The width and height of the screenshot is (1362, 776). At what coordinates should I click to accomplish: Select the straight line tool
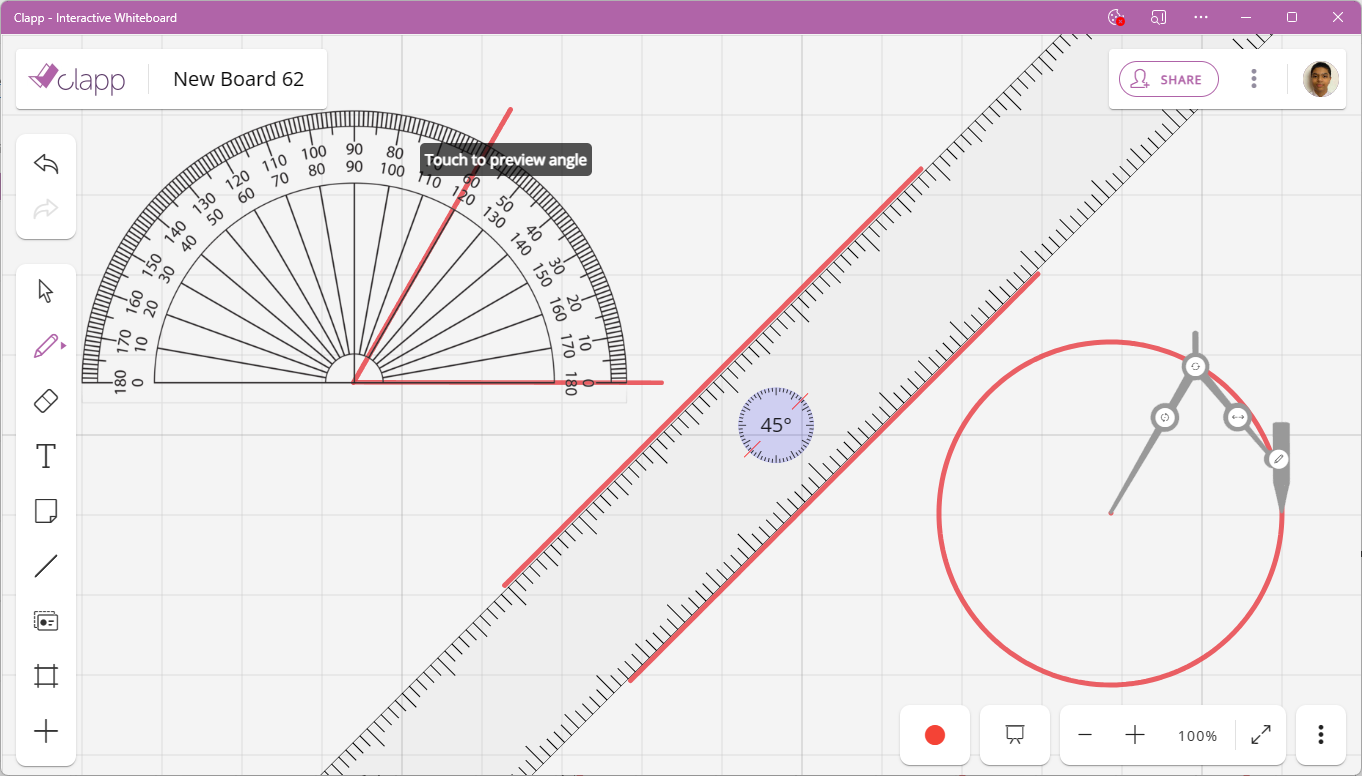pyautogui.click(x=45, y=566)
